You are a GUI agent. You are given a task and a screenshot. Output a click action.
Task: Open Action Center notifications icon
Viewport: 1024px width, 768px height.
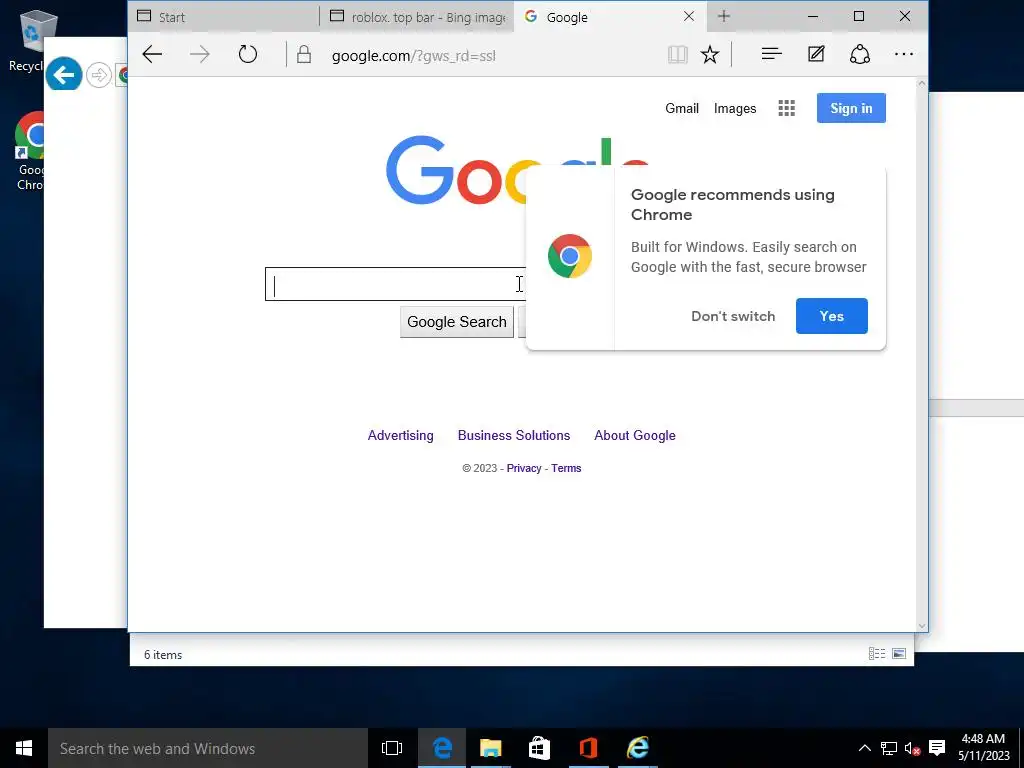(x=936, y=748)
